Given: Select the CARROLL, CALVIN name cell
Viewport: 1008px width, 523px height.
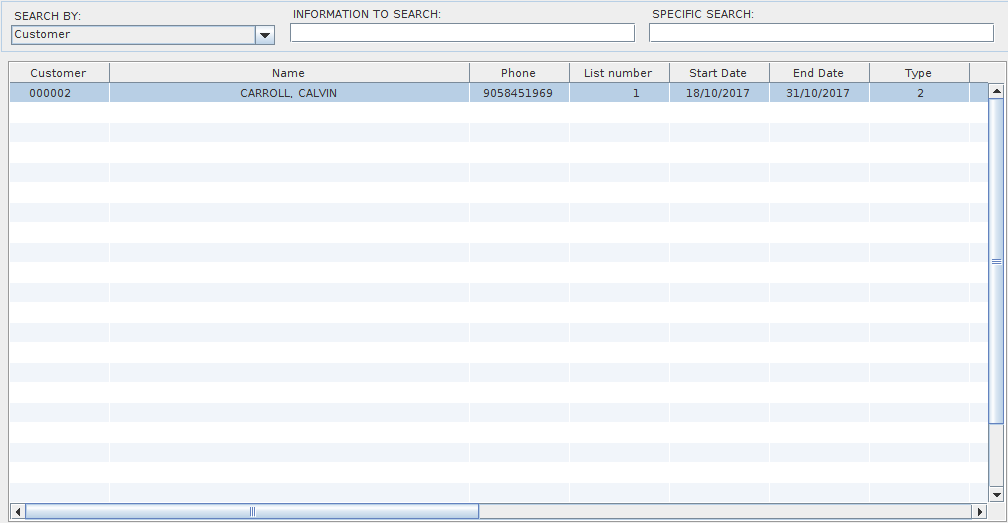Looking at the screenshot, I should 288,93.
